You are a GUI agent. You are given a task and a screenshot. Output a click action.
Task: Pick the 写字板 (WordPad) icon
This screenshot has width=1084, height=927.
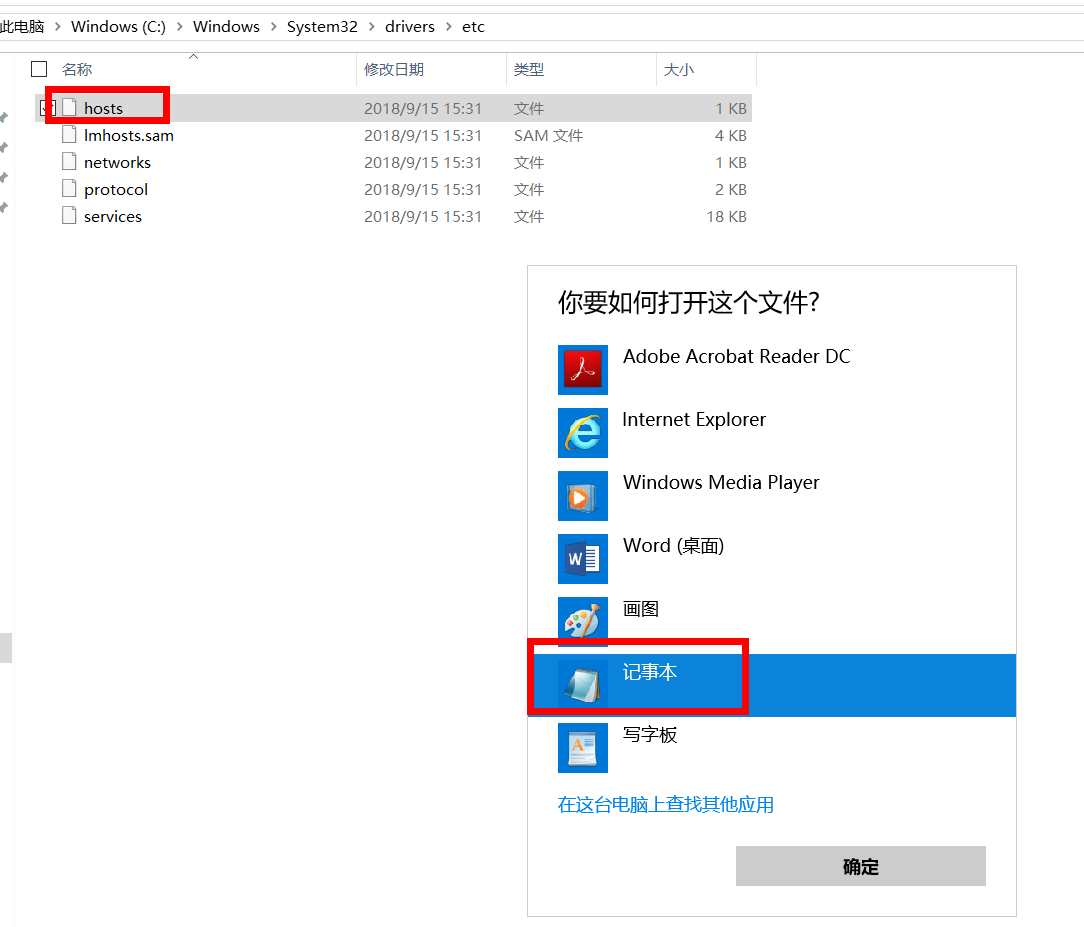(582, 748)
